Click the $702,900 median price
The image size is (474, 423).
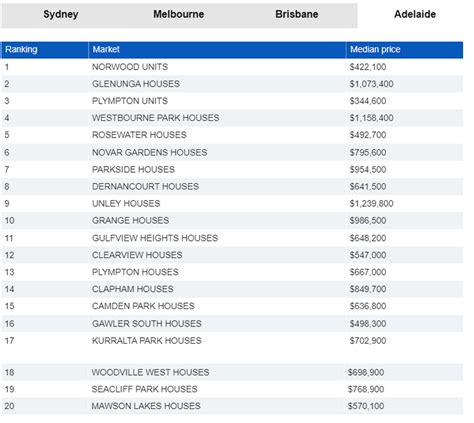coord(368,341)
